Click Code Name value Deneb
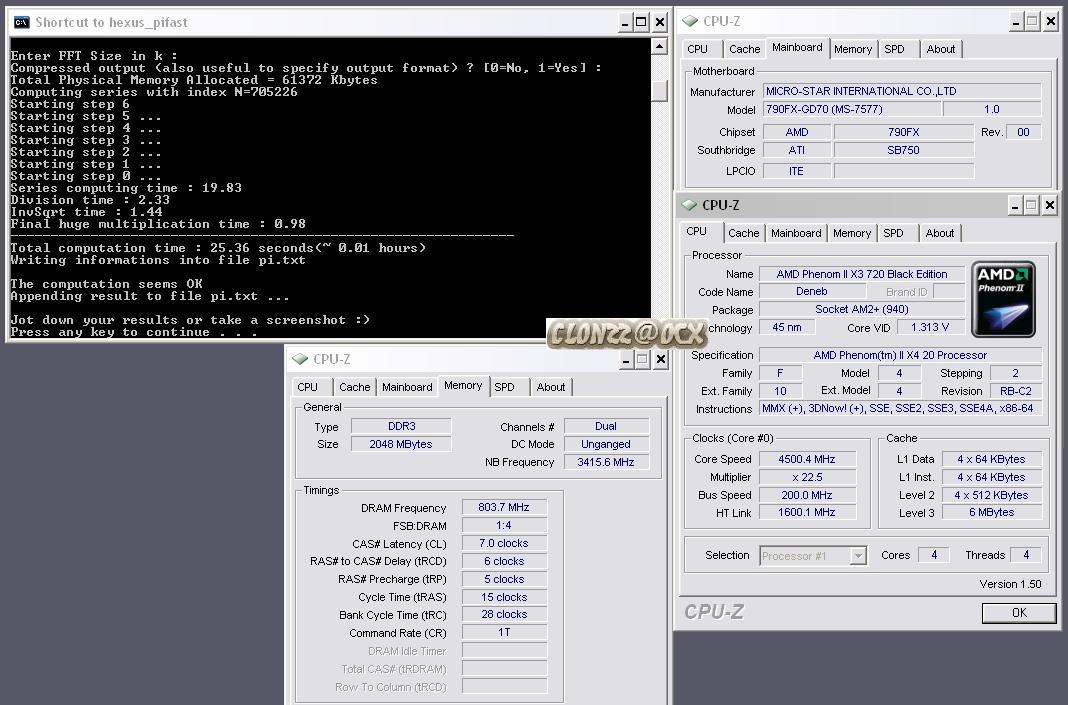This screenshot has height=705, width=1068. tap(812, 292)
